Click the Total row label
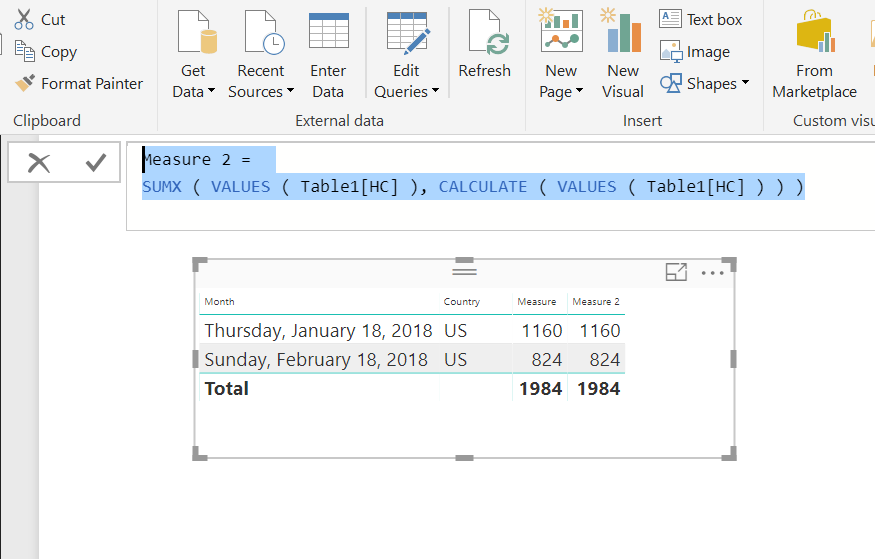875x559 pixels. click(x=227, y=388)
